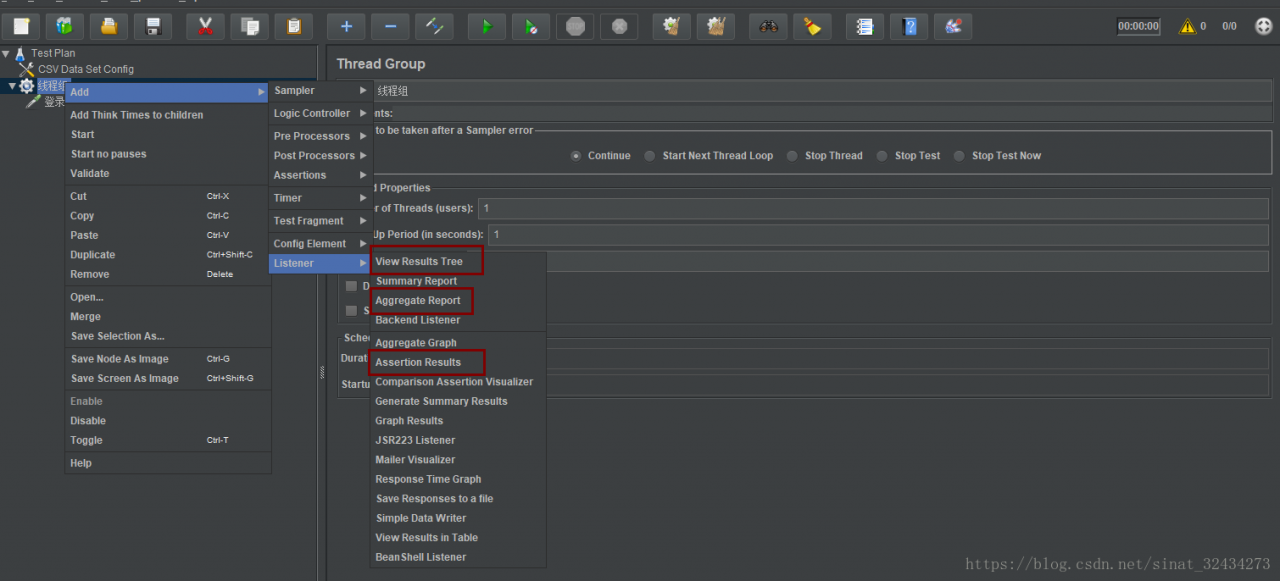Choose View Results Tree listener
This screenshot has height=581, width=1280.
[419, 262]
